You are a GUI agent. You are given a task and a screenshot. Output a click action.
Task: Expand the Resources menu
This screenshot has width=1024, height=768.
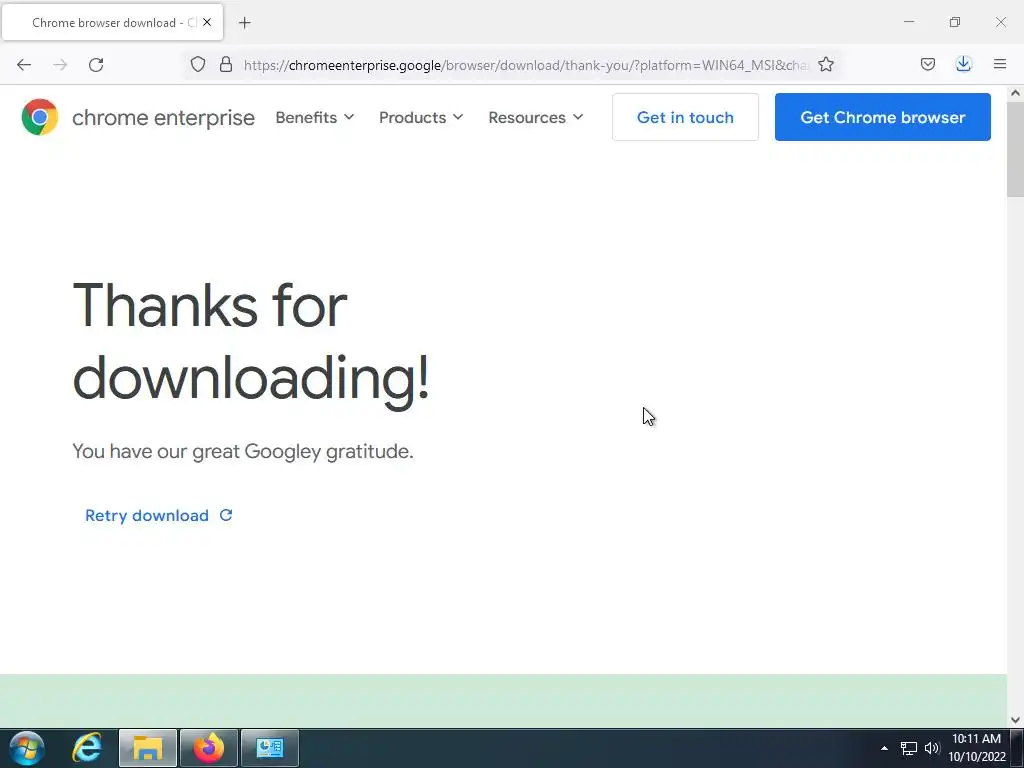click(536, 118)
